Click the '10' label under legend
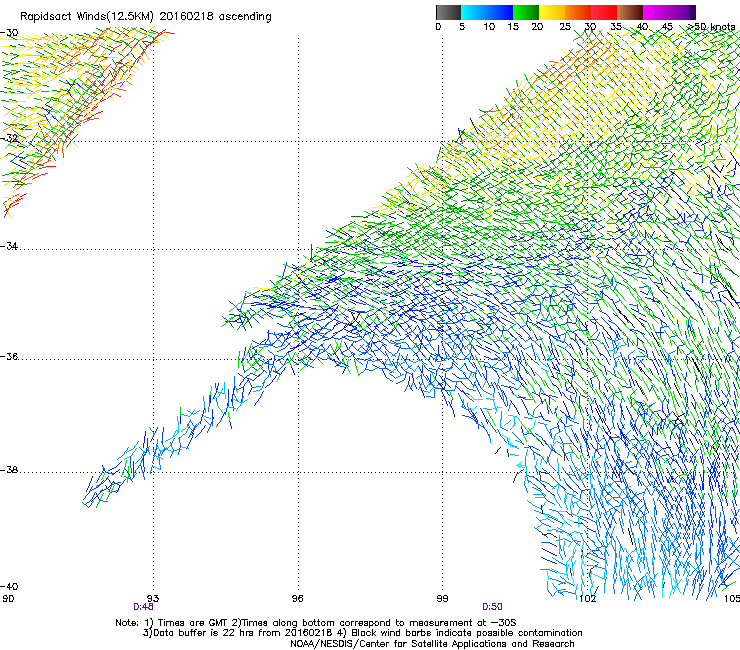 pos(489,27)
